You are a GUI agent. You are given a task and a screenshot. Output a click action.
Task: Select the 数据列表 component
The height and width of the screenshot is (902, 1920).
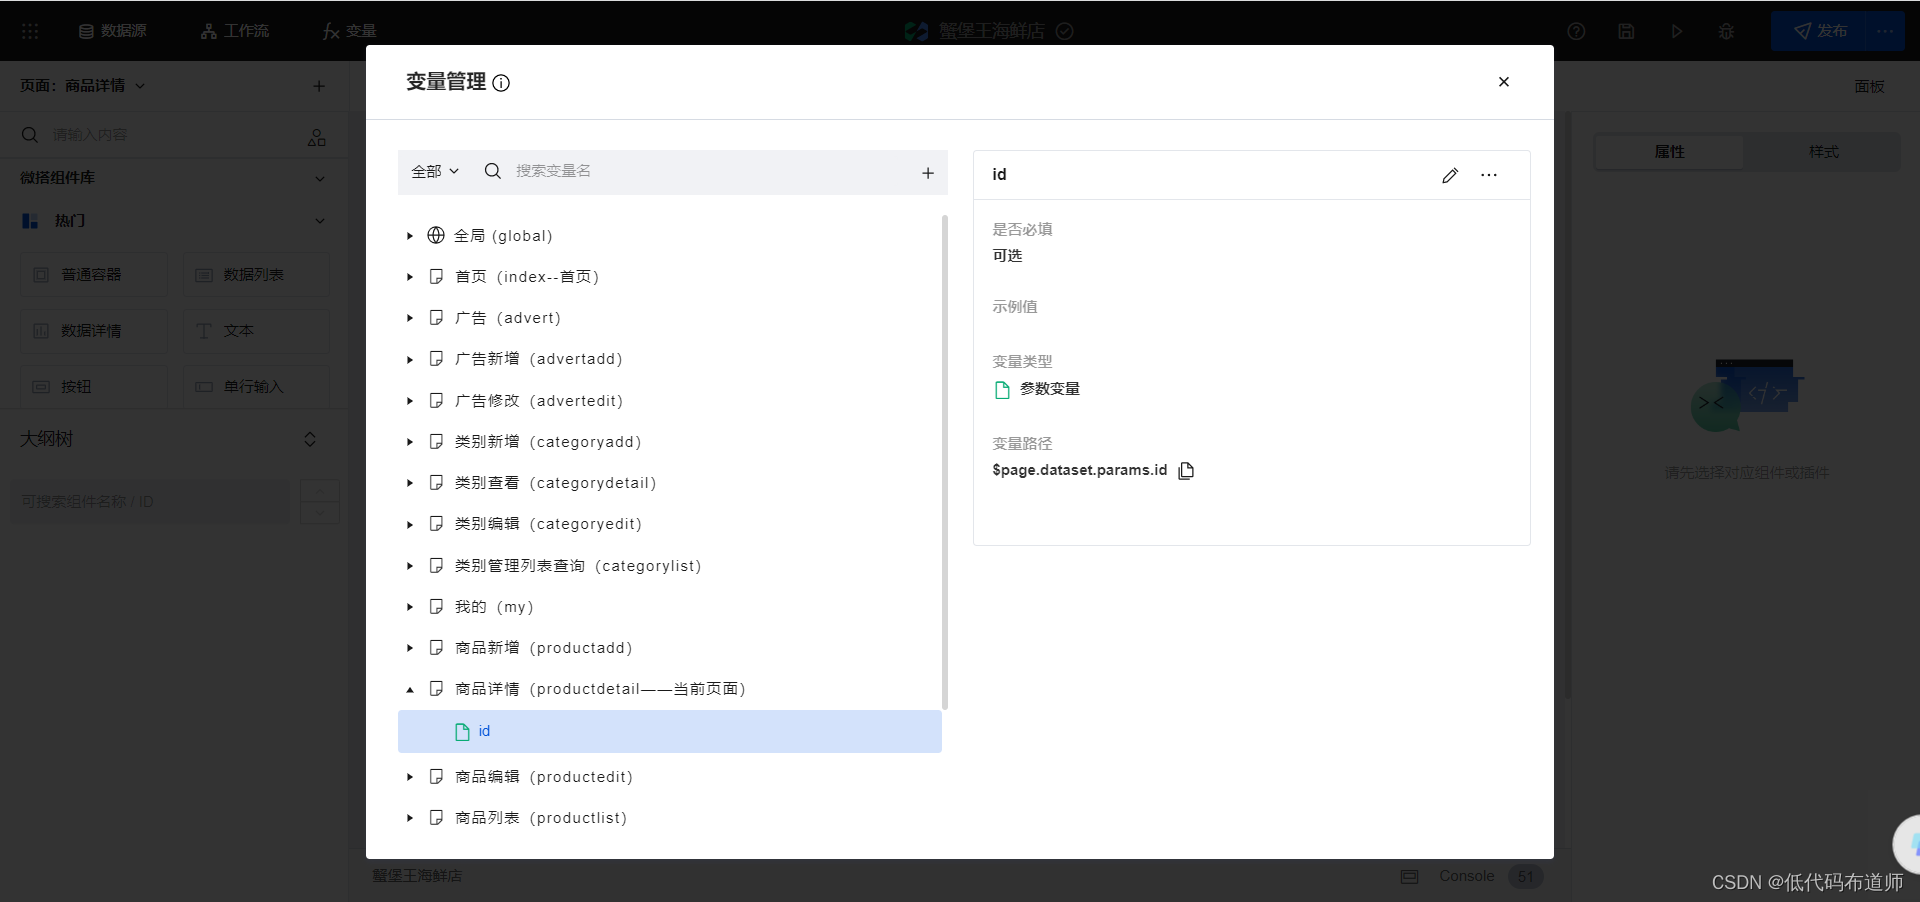(256, 275)
